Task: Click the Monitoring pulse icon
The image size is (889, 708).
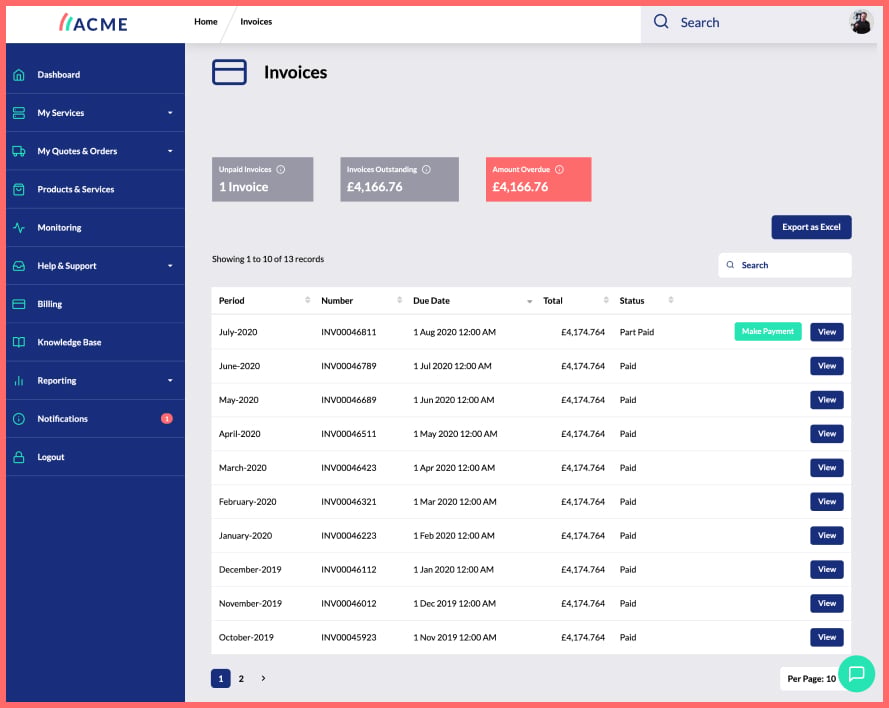Action: point(19,228)
